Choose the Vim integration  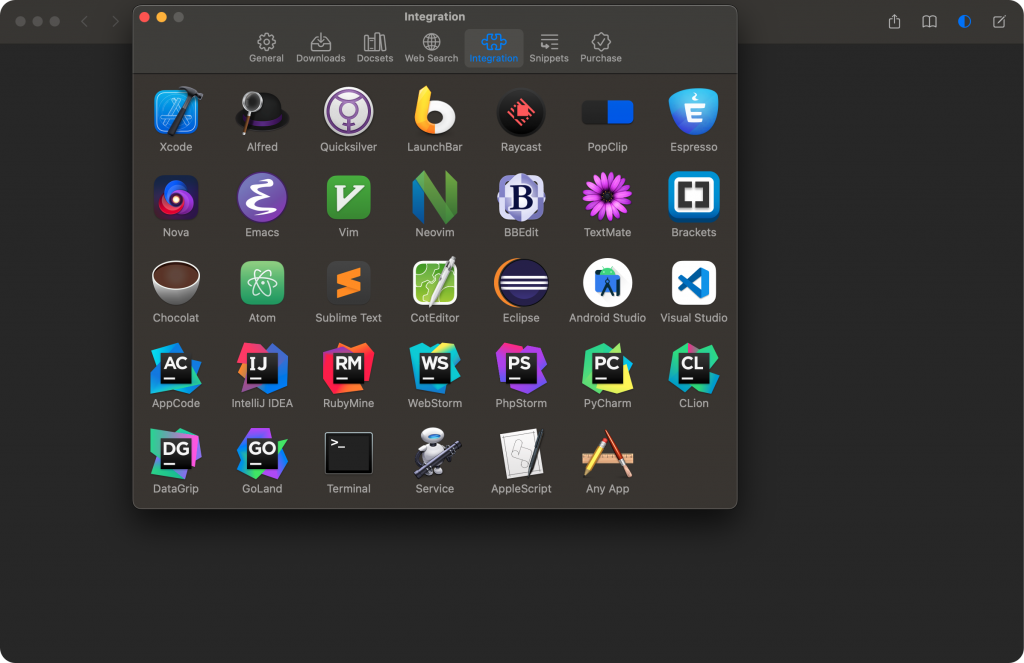pyautogui.click(x=348, y=198)
